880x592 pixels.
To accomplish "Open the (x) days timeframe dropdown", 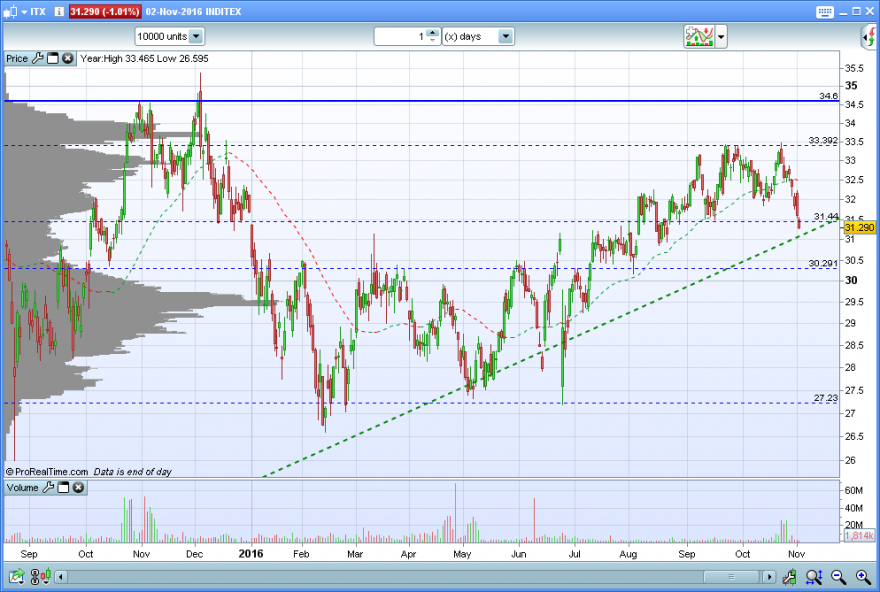I will point(506,36).
